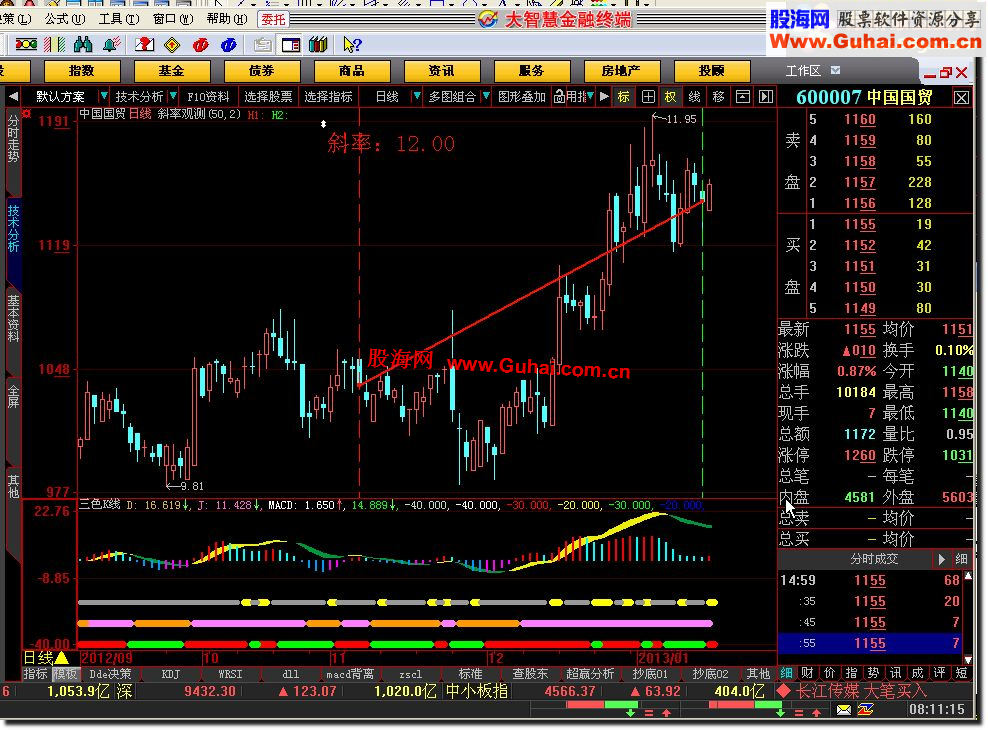Image resolution: width=988 pixels, height=730 pixels.
Task: Click the grayed clipboard toolbar icon
Action: 262,45
